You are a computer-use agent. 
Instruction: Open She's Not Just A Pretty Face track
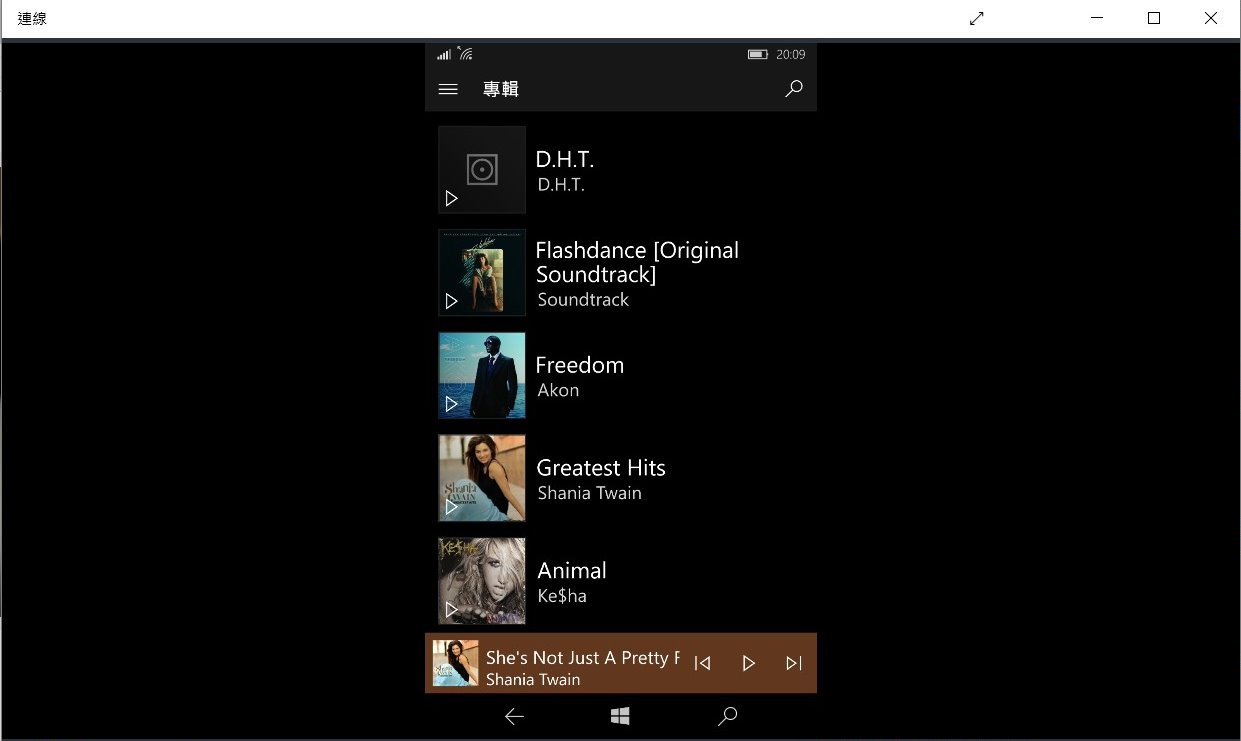click(583, 657)
